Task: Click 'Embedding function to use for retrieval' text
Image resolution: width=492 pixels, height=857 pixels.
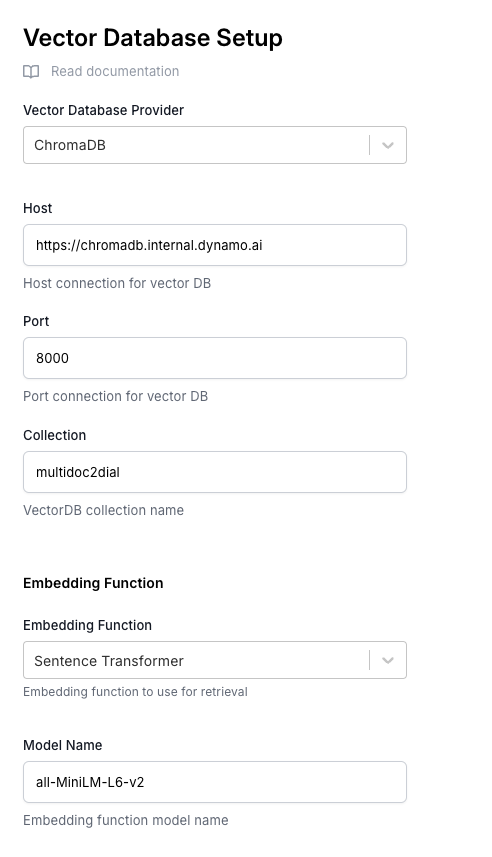Action: click(x=135, y=692)
